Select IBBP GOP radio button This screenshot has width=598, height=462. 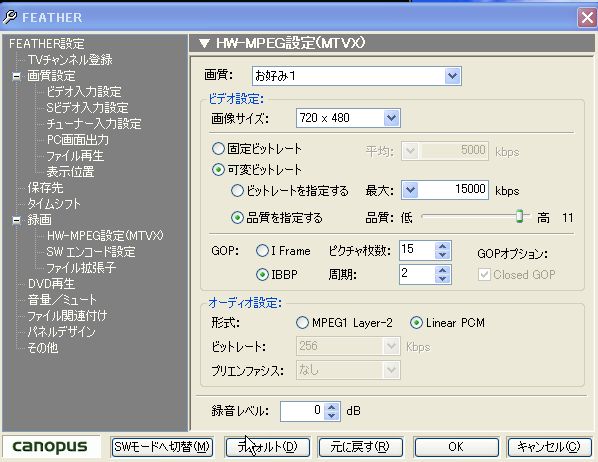coord(262,274)
